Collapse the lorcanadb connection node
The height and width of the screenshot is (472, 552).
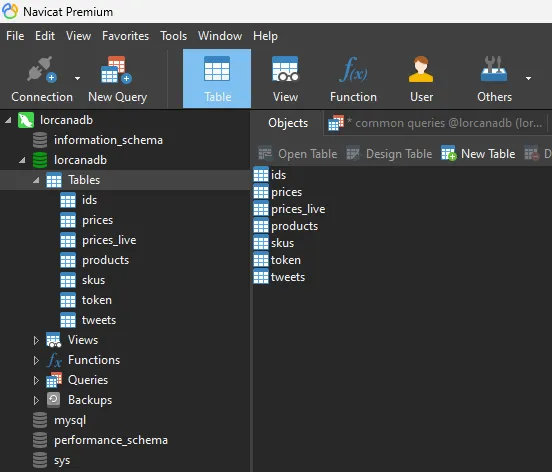[8, 120]
